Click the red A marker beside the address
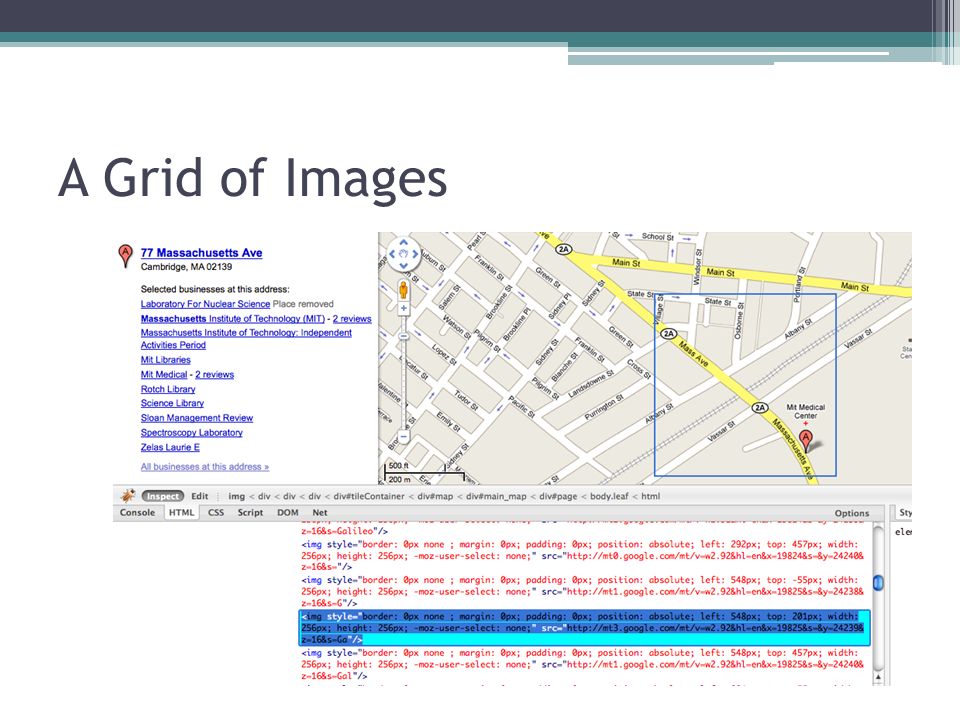 (x=126, y=255)
